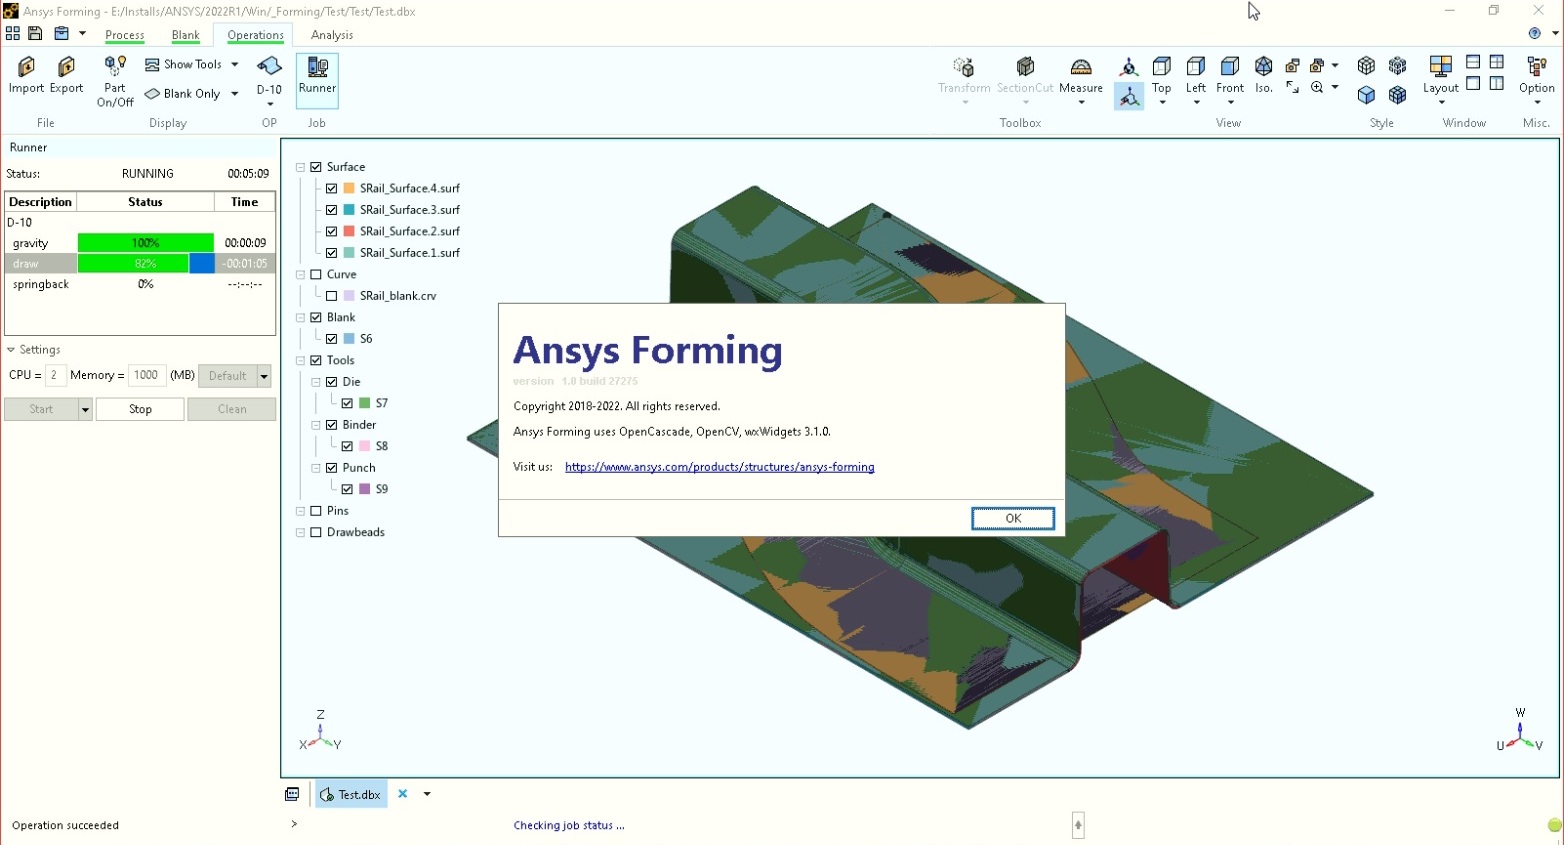Click the highlighted axis rotation icon
This screenshot has width=1564, height=845.
[1129, 96]
